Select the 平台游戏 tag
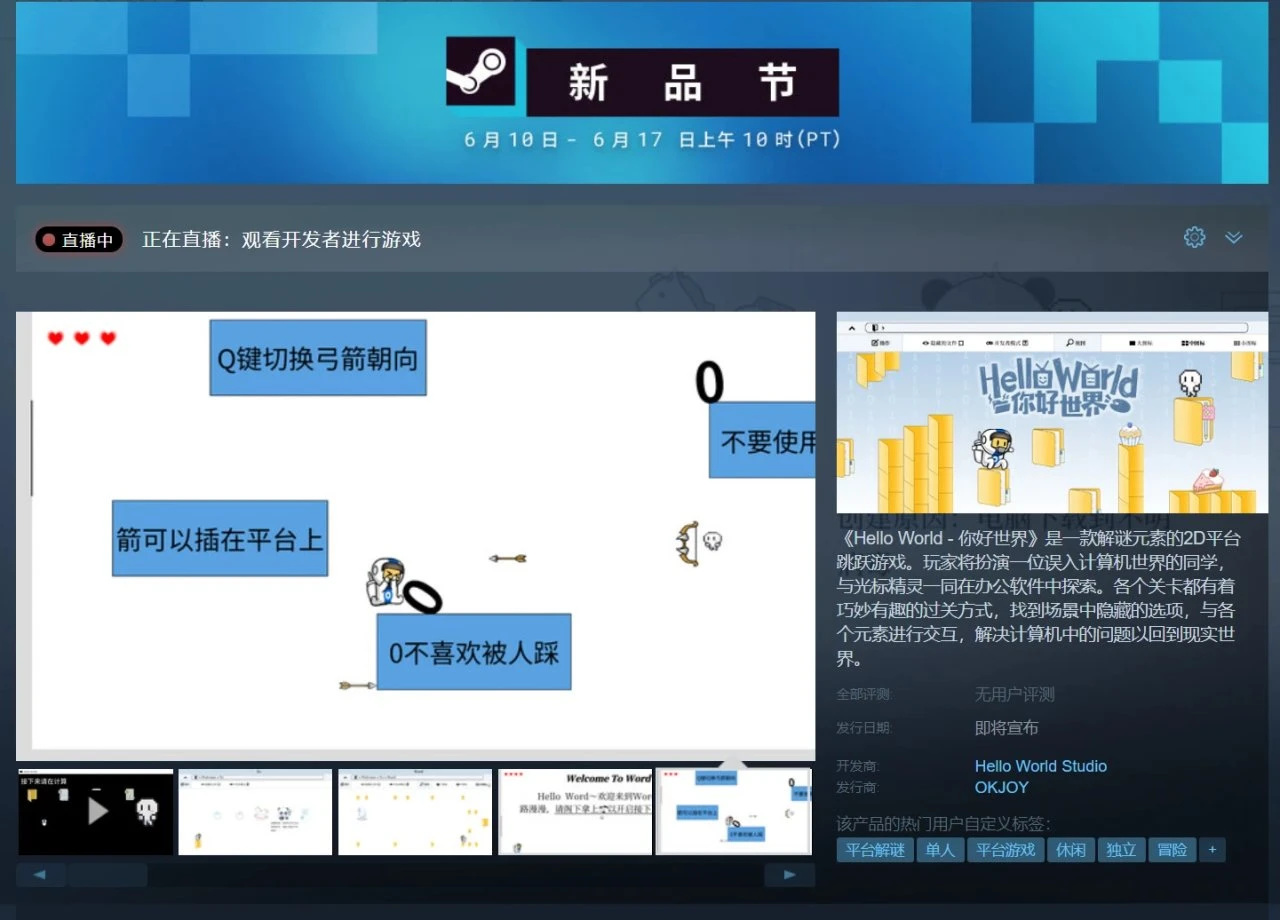The width and height of the screenshot is (1280, 920). tap(1005, 850)
